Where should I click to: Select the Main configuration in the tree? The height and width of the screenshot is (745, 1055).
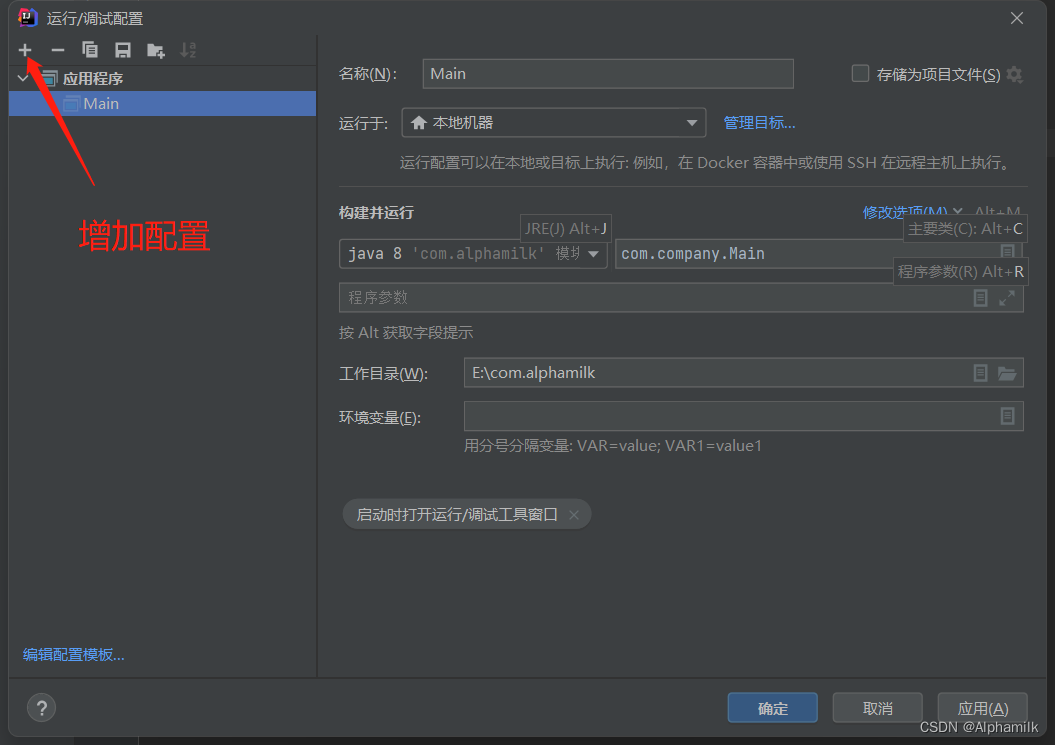(x=101, y=103)
